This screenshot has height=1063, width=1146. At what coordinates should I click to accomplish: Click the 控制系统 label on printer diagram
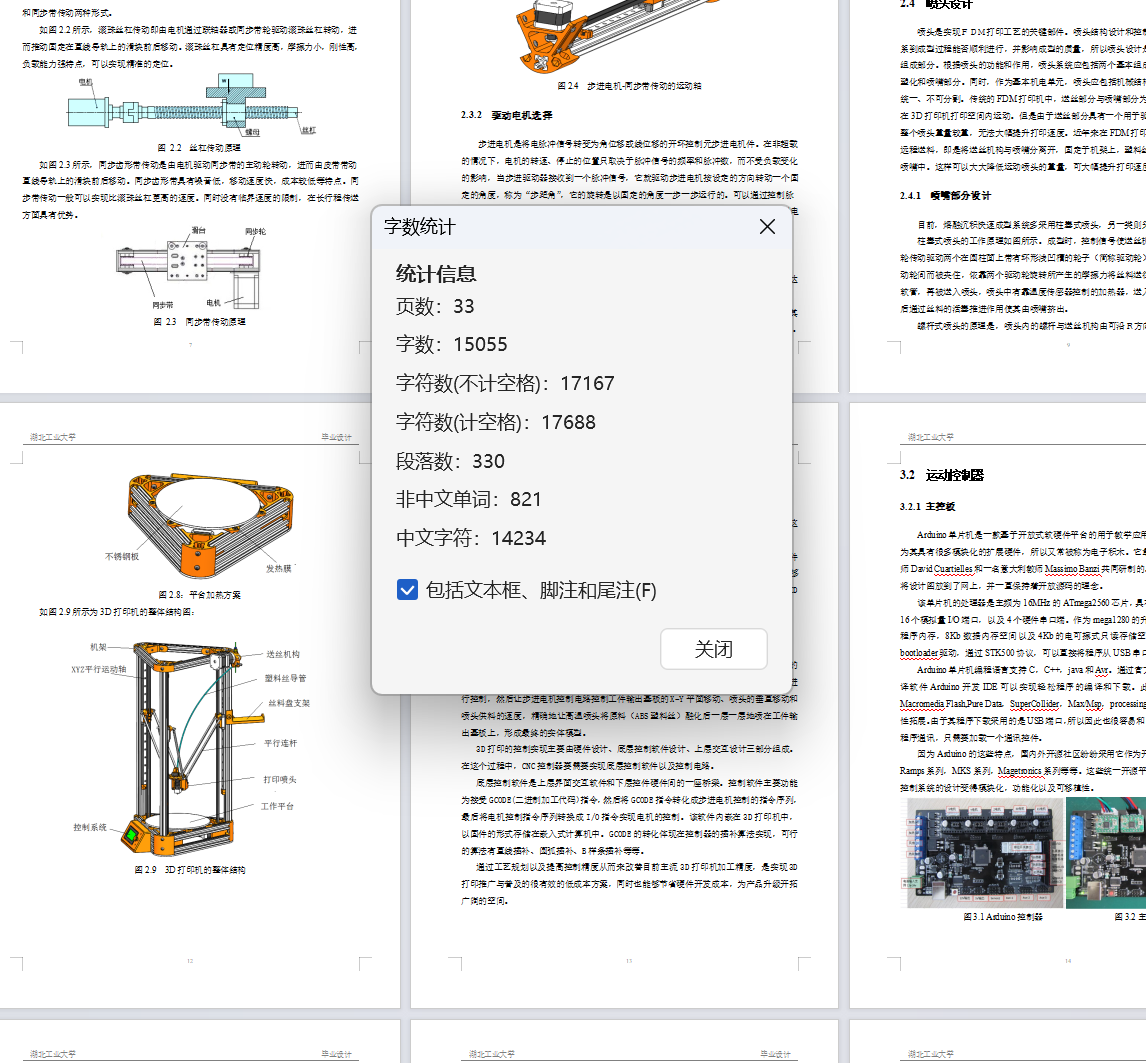tap(90, 828)
